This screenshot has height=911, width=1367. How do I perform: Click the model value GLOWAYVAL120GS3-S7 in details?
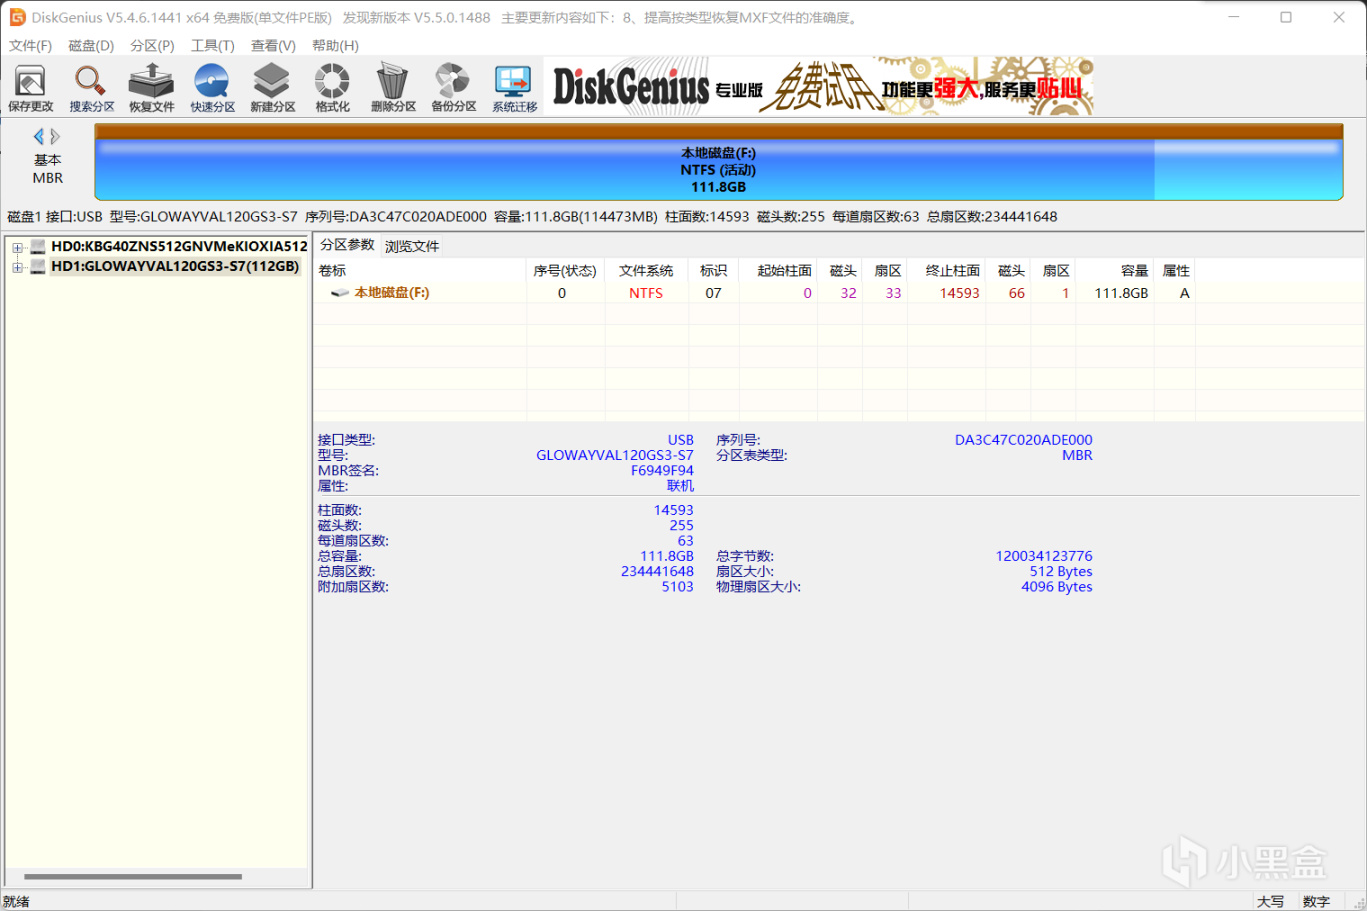pyautogui.click(x=615, y=455)
